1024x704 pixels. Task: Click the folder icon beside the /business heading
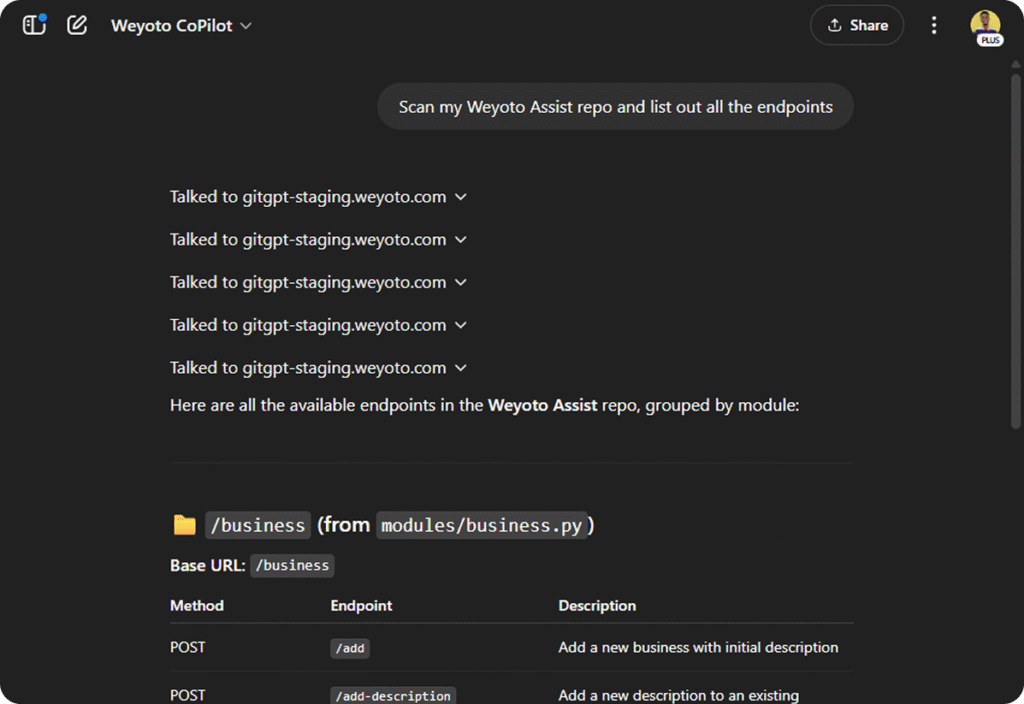(x=185, y=525)
